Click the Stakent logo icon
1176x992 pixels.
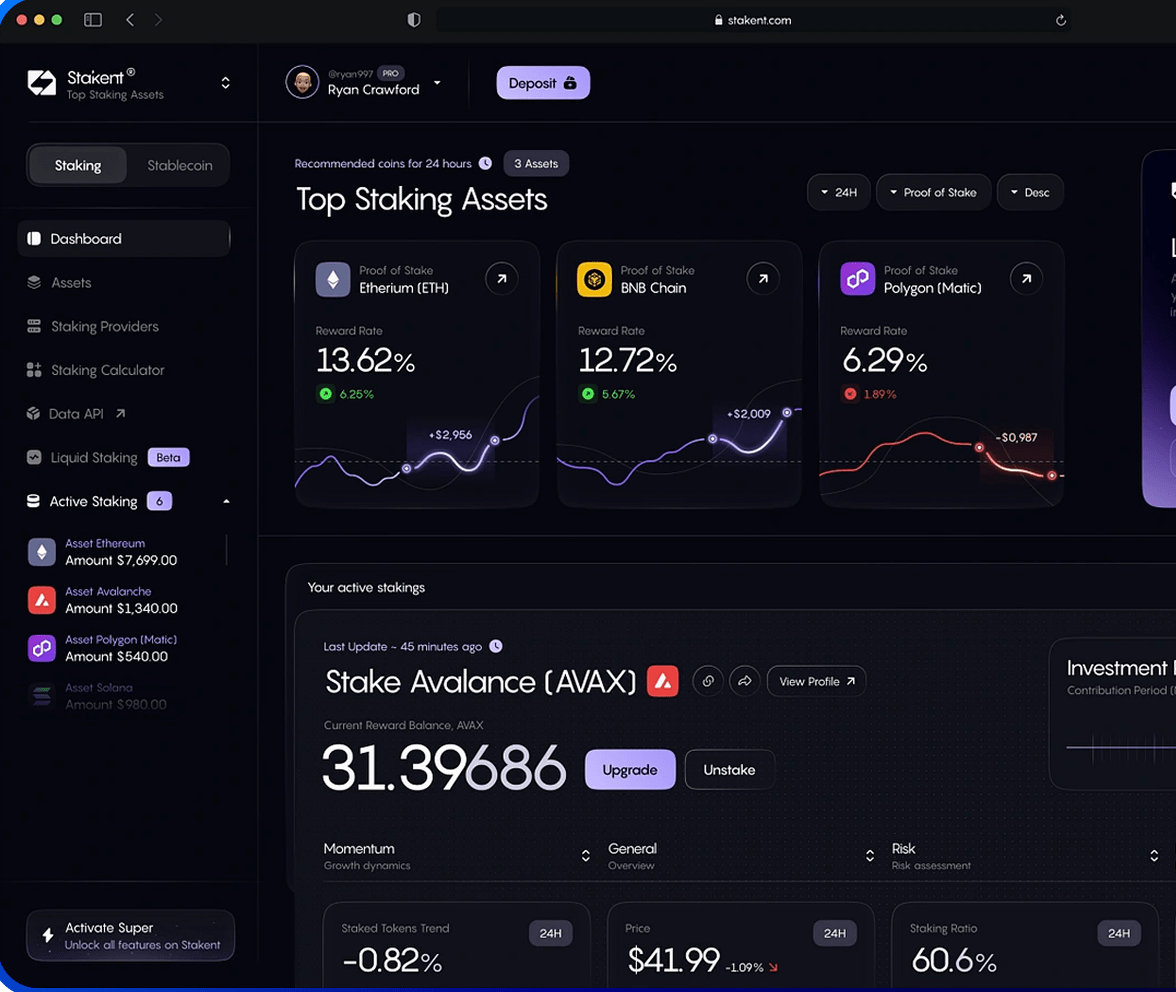[x=42, y=82]
